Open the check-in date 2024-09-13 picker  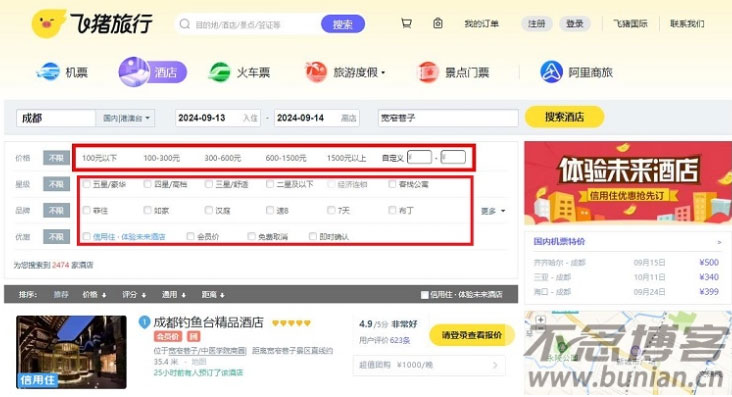[x=218, y=118]
